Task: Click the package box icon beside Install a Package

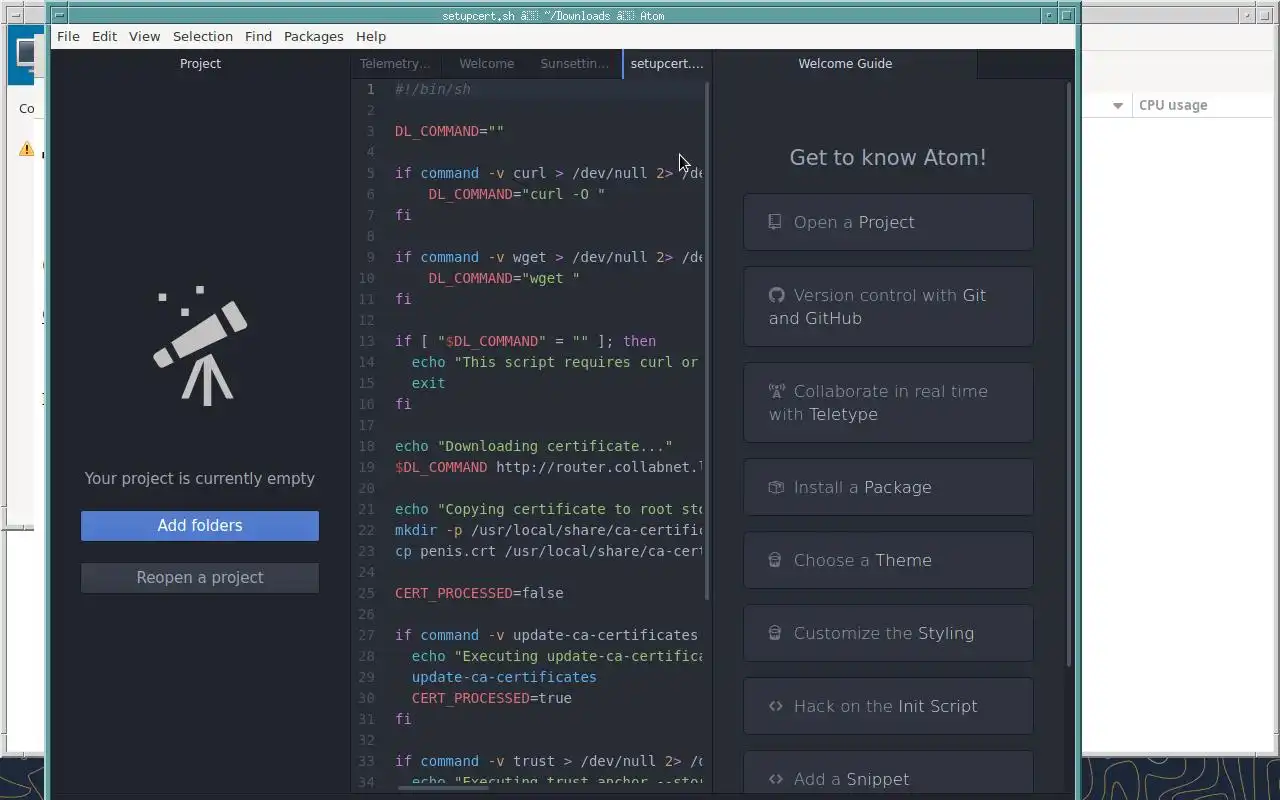Action: (776, 487)
